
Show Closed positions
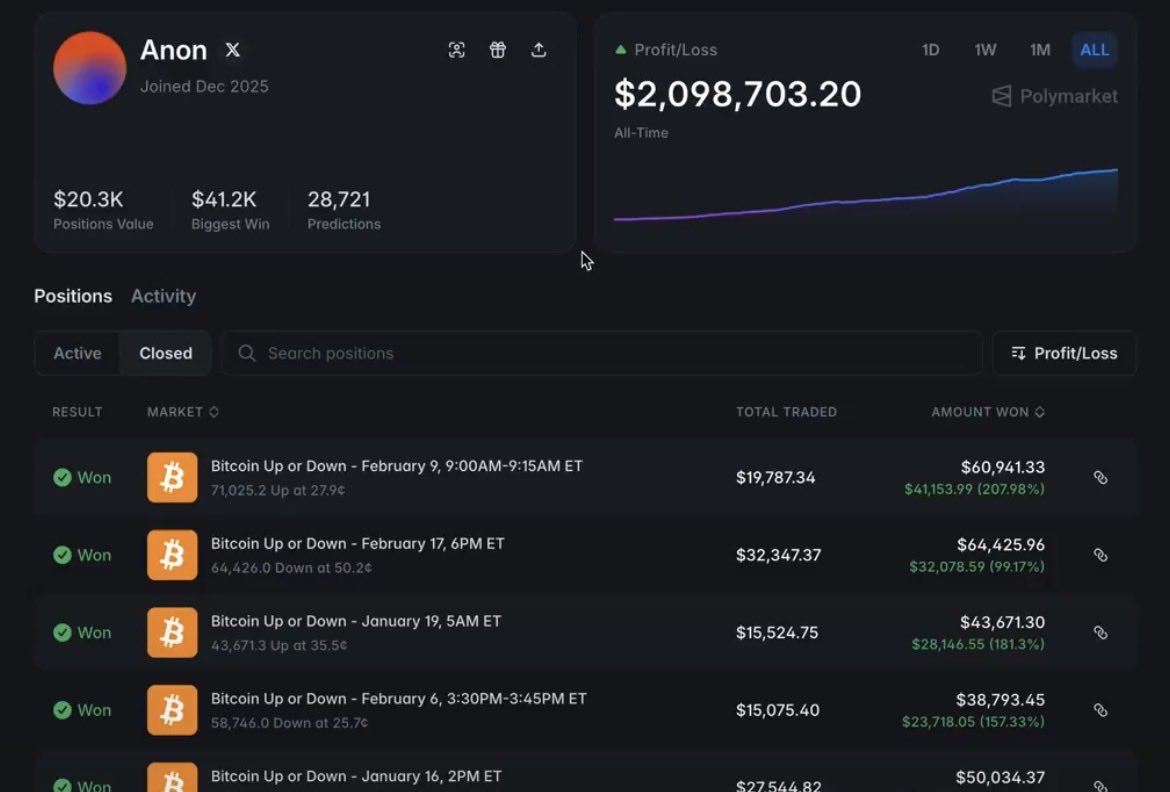(166, 353)
